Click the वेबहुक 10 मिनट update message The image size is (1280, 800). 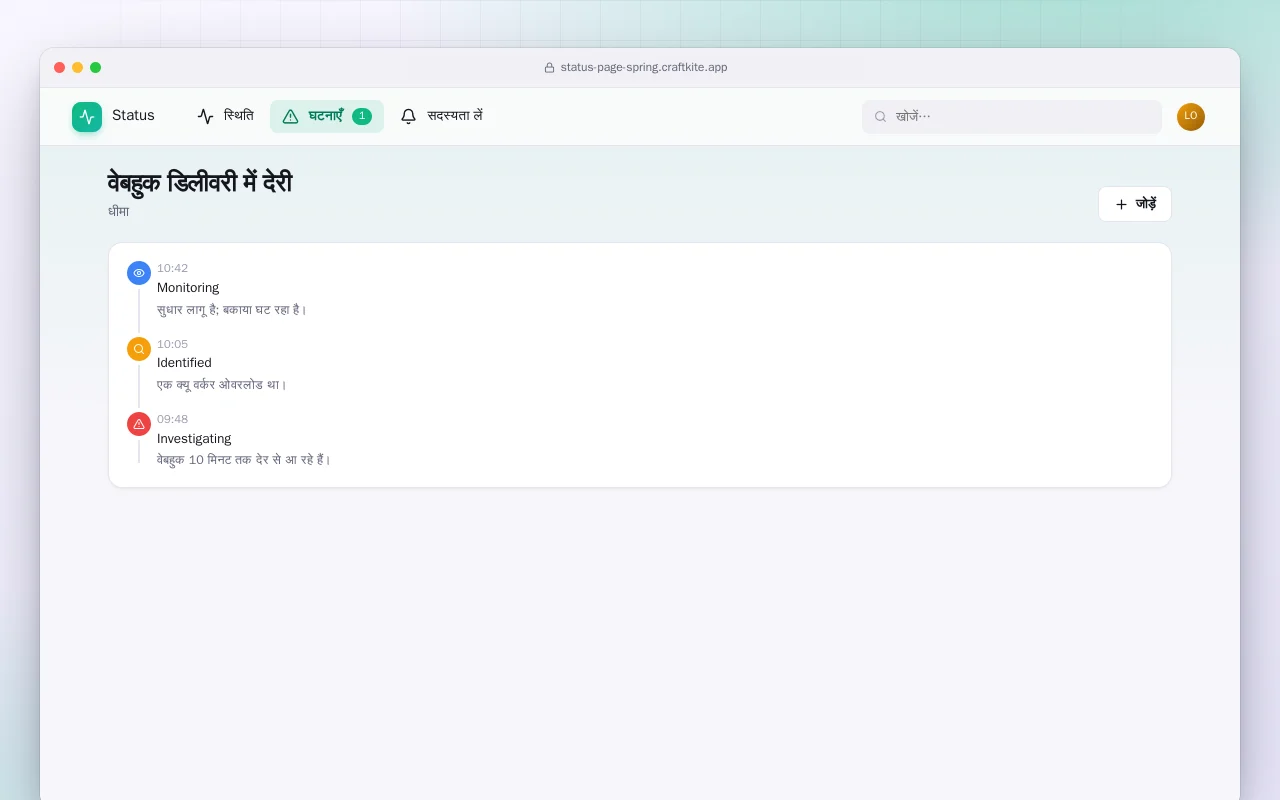pos(244,460)
